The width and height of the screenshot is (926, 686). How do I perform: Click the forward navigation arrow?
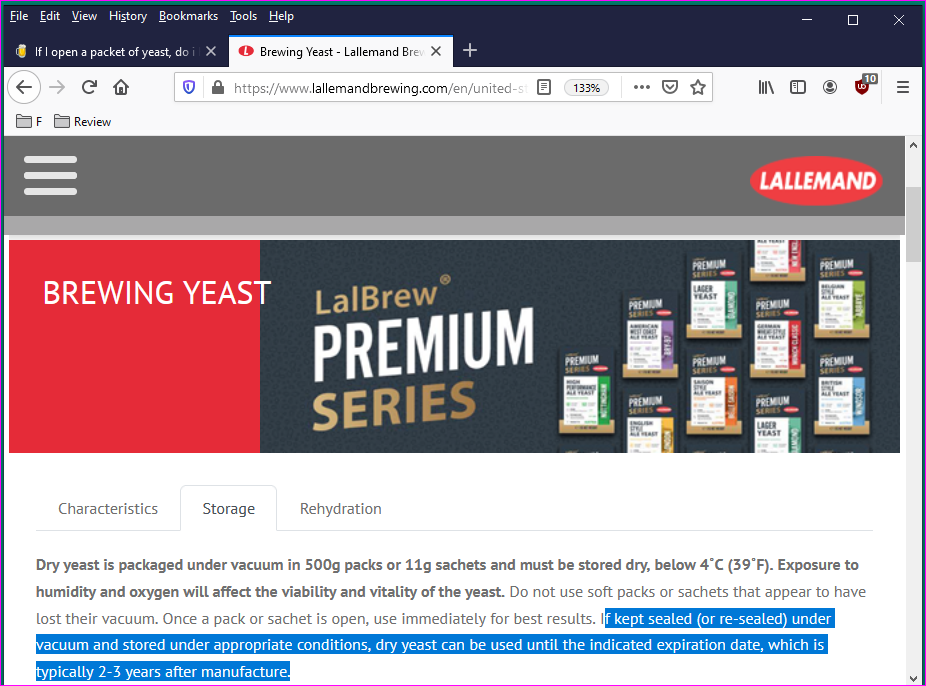[57, 87]
